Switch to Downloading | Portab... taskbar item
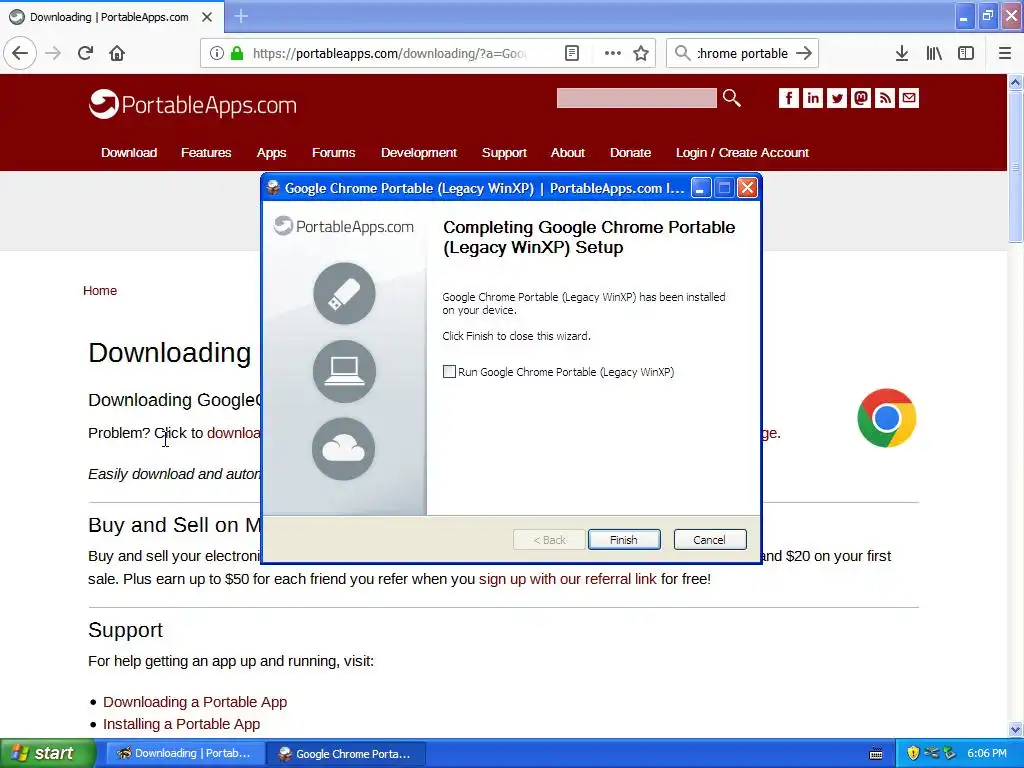 [x=185, y=753]
